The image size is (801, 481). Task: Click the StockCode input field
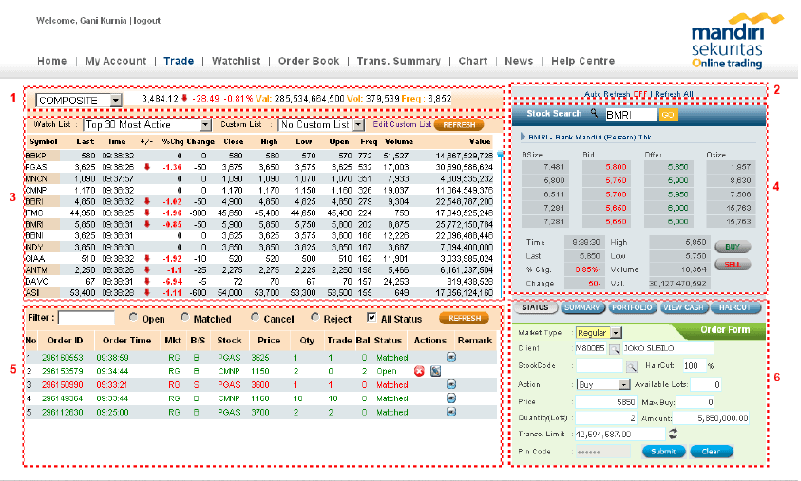coord(600,366)
